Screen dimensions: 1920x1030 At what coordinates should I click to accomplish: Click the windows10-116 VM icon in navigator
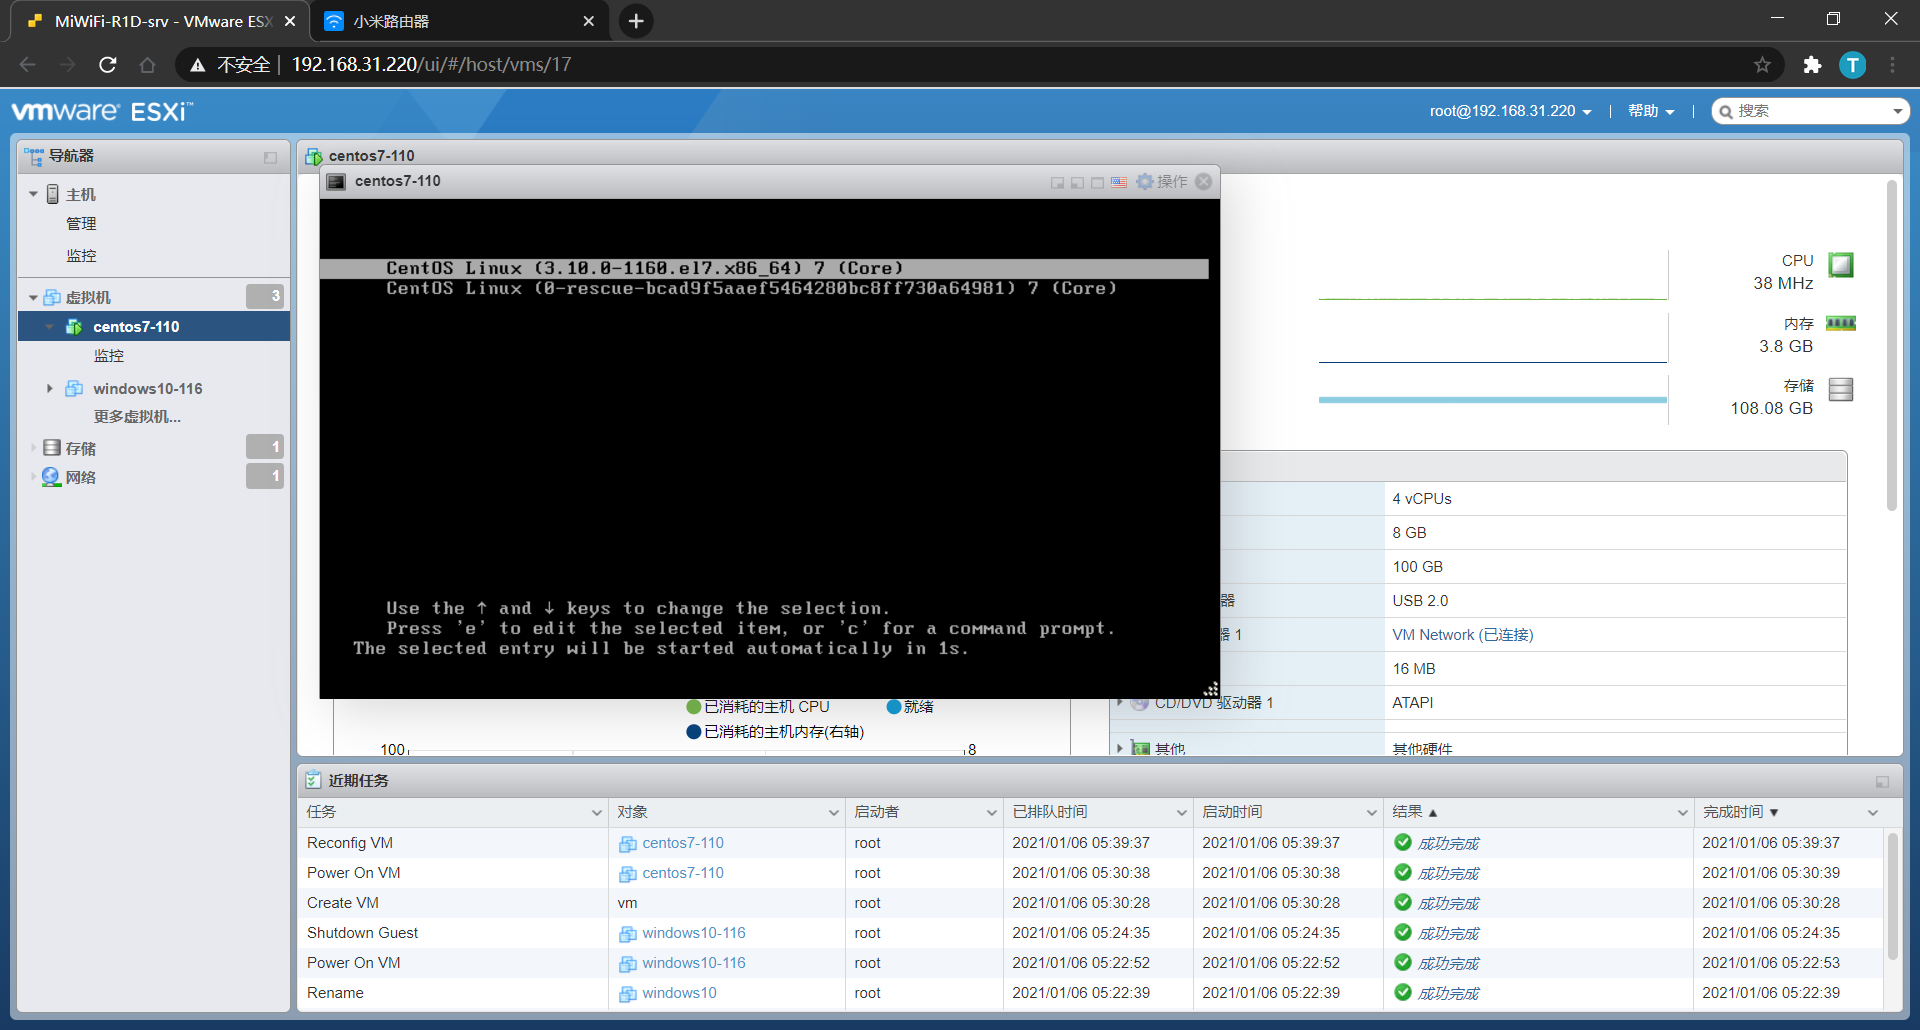pyautogui.click(x=74, y=388)
